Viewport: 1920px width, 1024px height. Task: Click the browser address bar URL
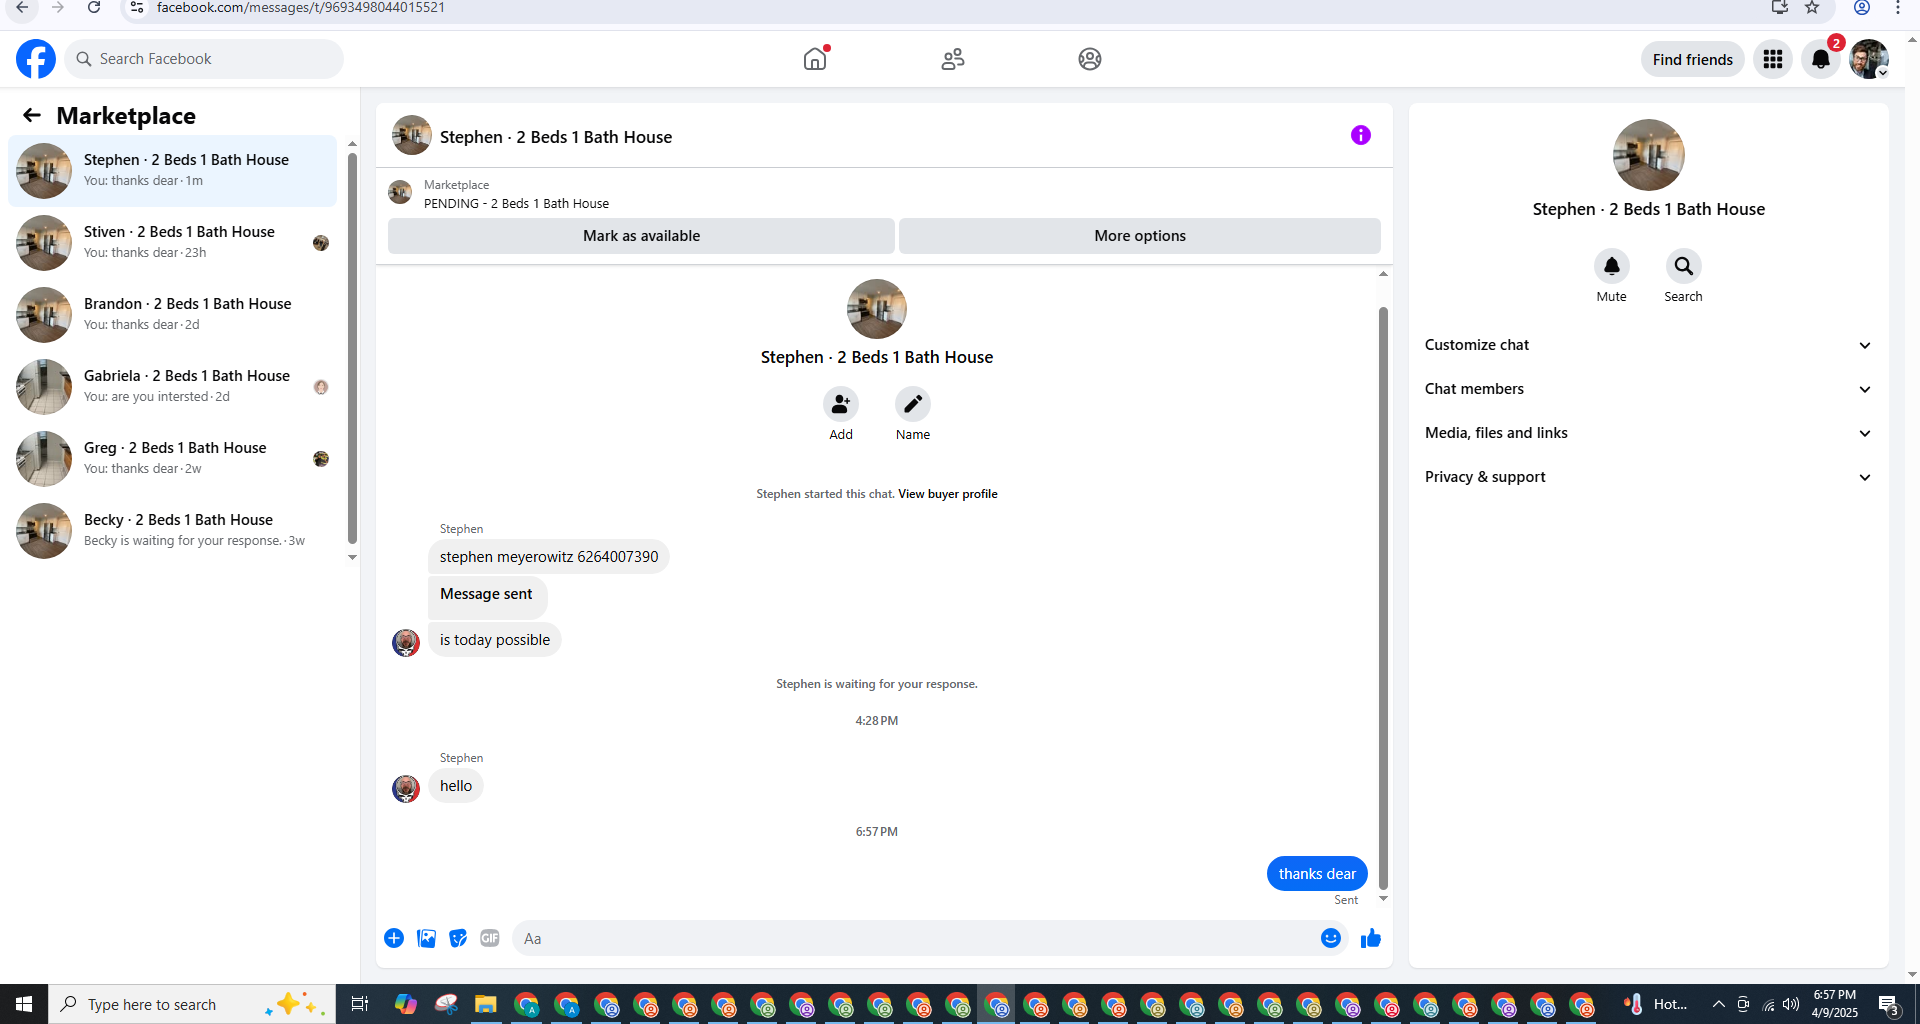301,8
